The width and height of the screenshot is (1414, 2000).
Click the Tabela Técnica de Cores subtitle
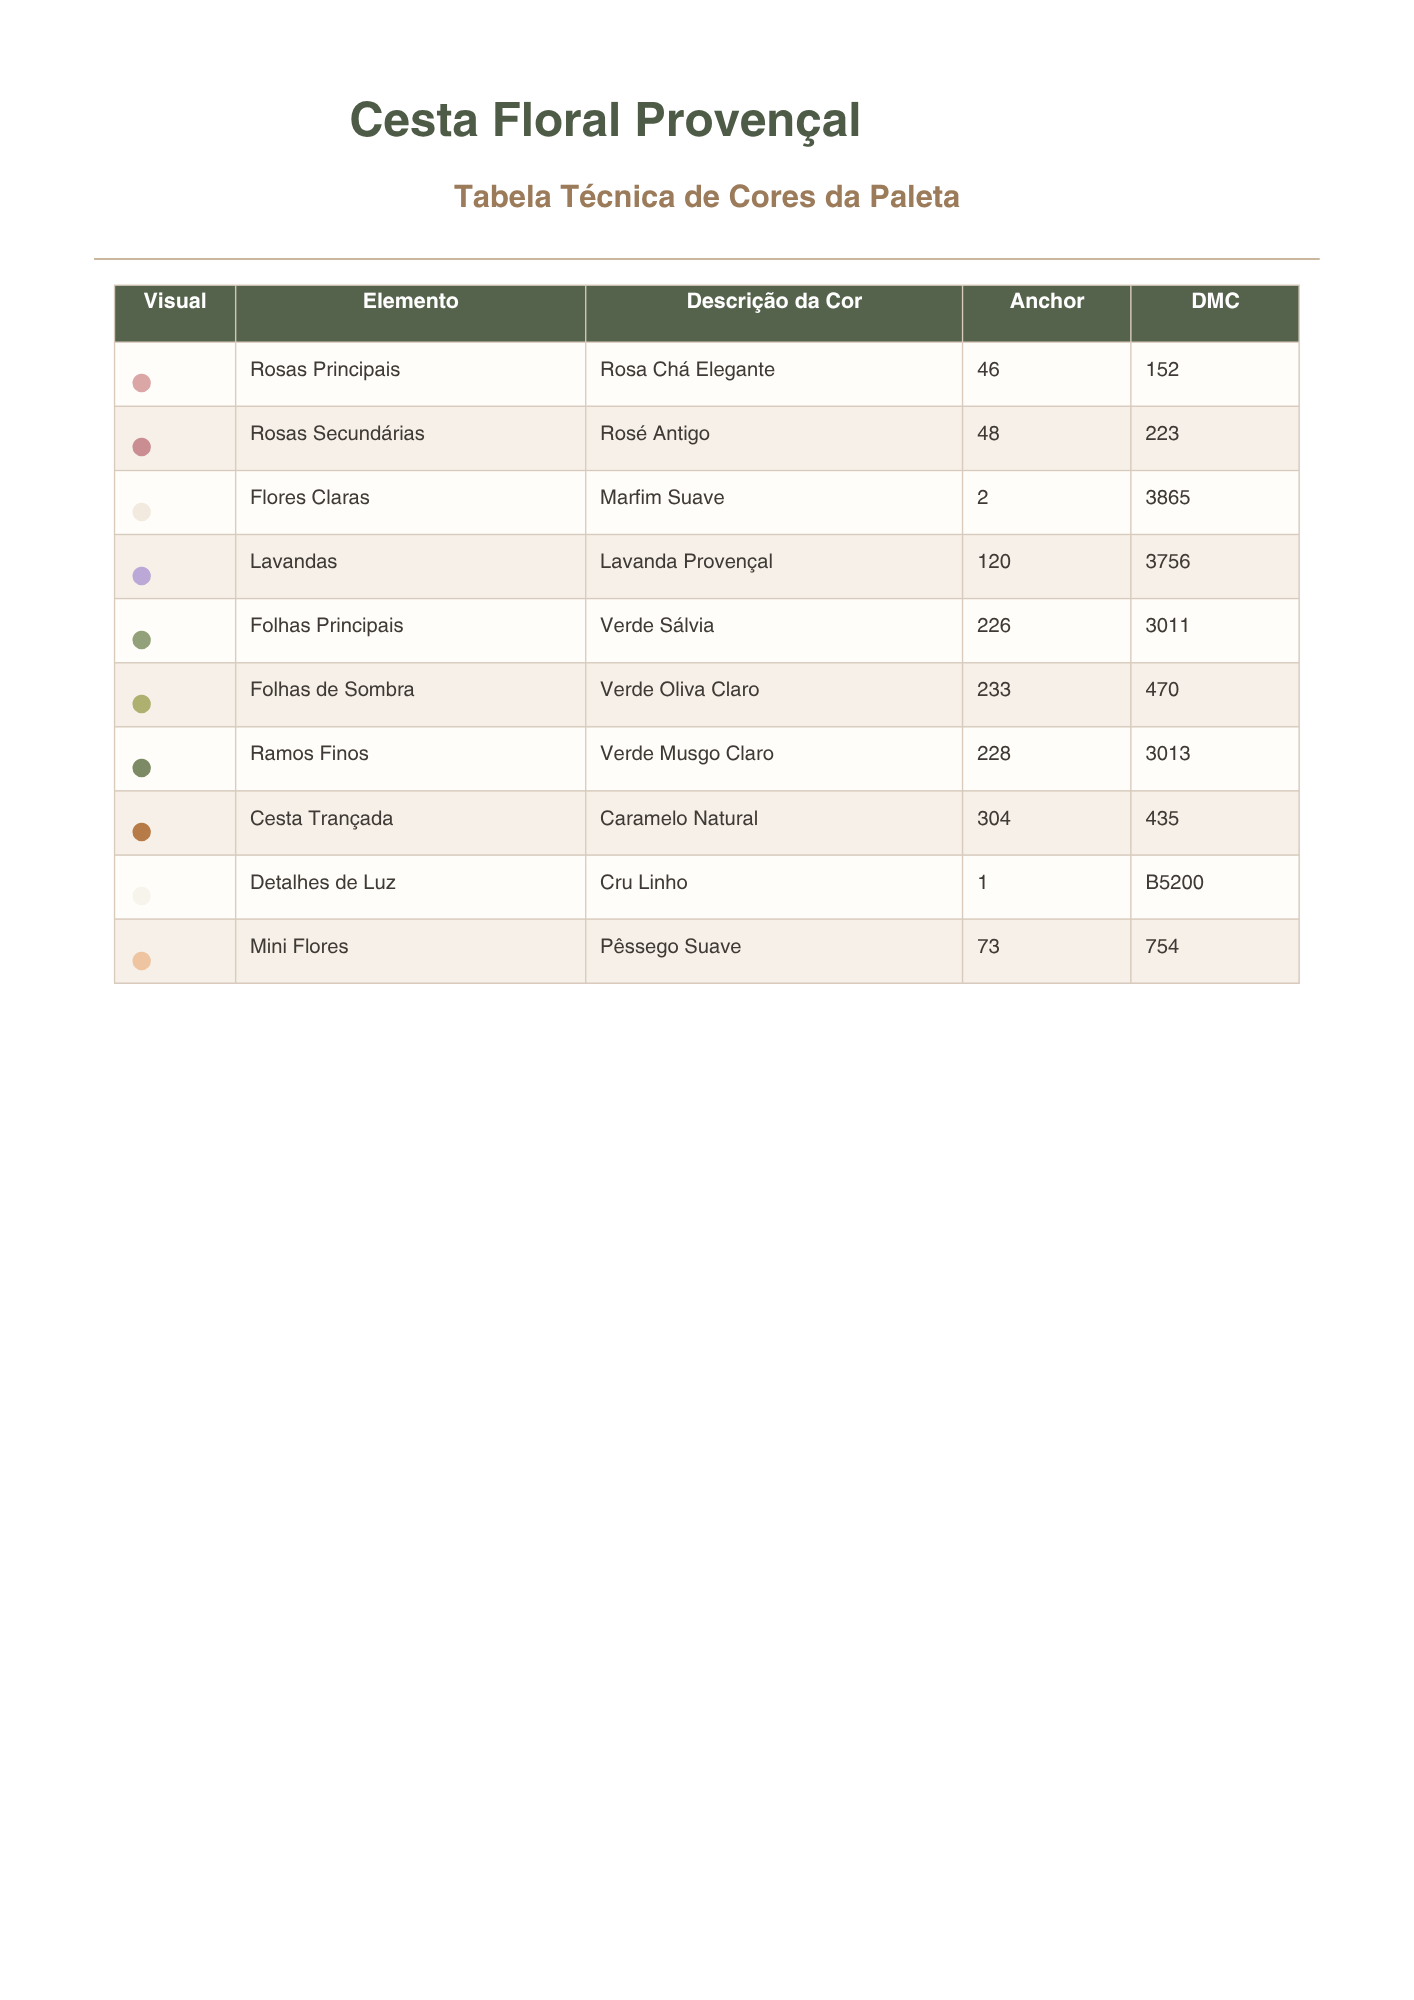[707, 197]
